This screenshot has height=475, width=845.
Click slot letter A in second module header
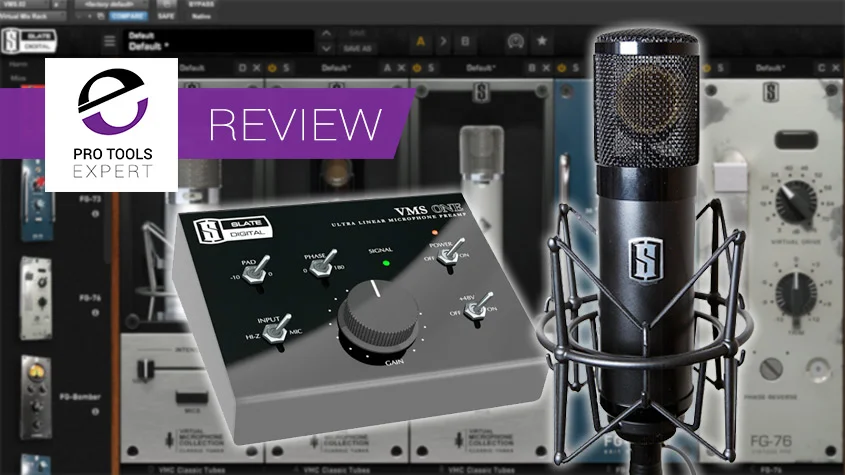[387, 68]
